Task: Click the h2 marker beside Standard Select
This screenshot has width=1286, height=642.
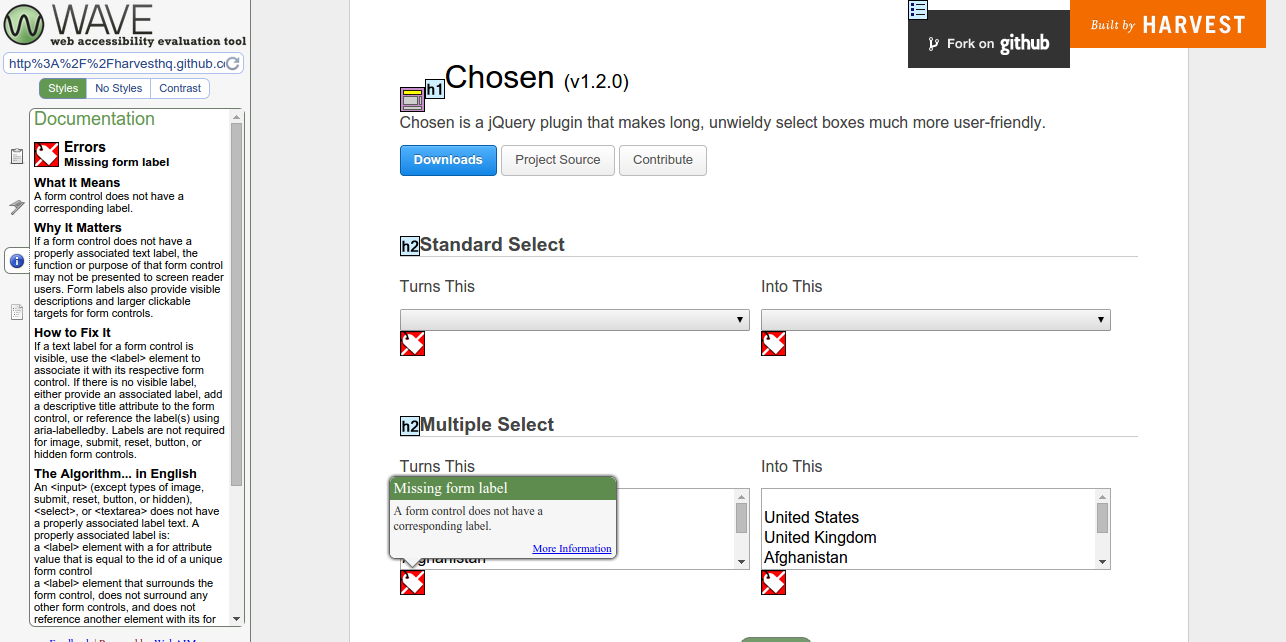Action: coord(410,246)
